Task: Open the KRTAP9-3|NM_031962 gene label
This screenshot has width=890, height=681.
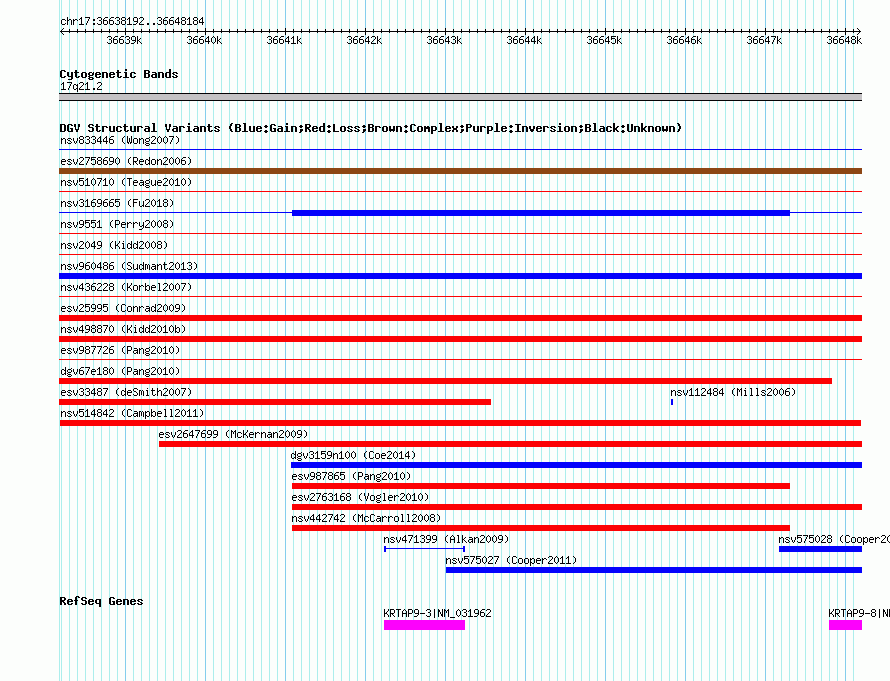Action: [437, 613]
